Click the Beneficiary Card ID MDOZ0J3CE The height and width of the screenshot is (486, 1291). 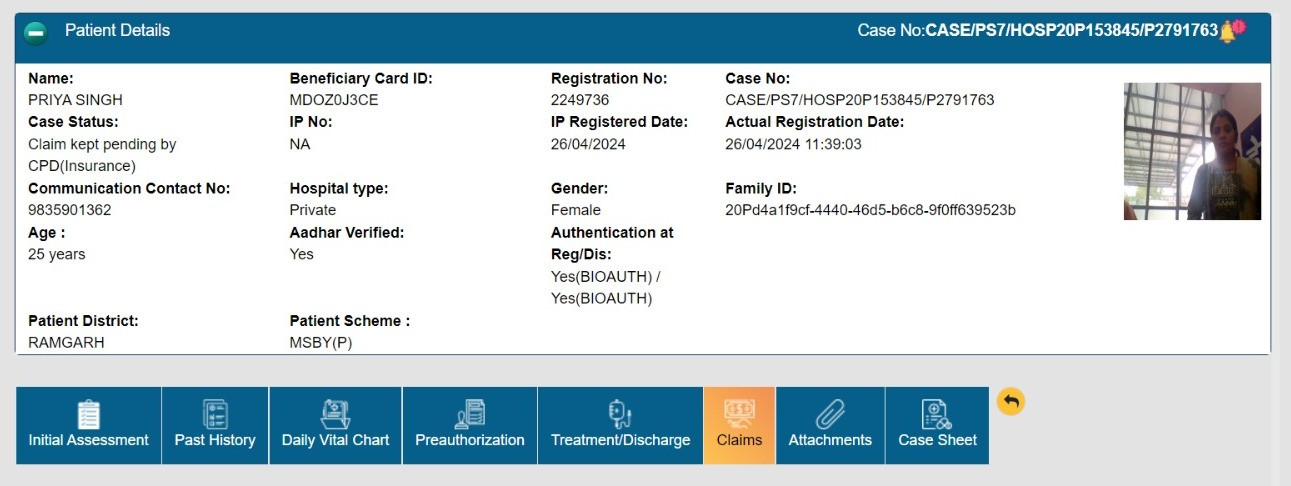pos(334,100)
